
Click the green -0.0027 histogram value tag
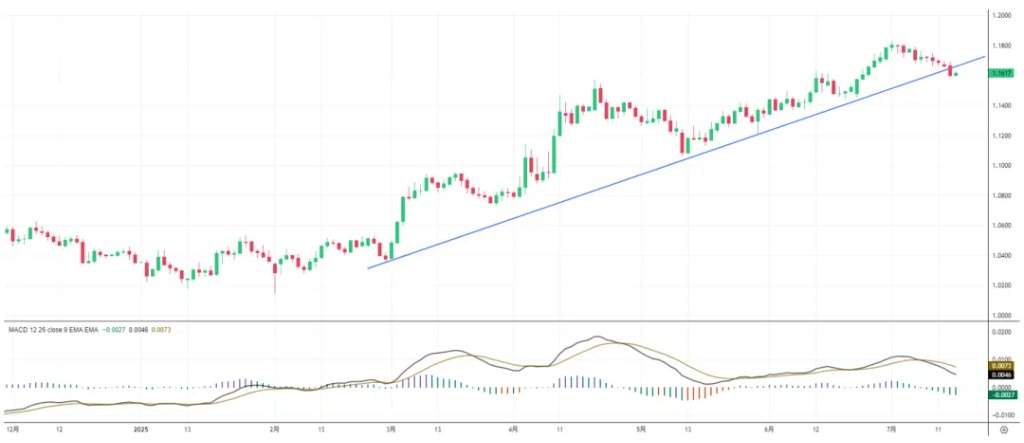point(1002,394)
